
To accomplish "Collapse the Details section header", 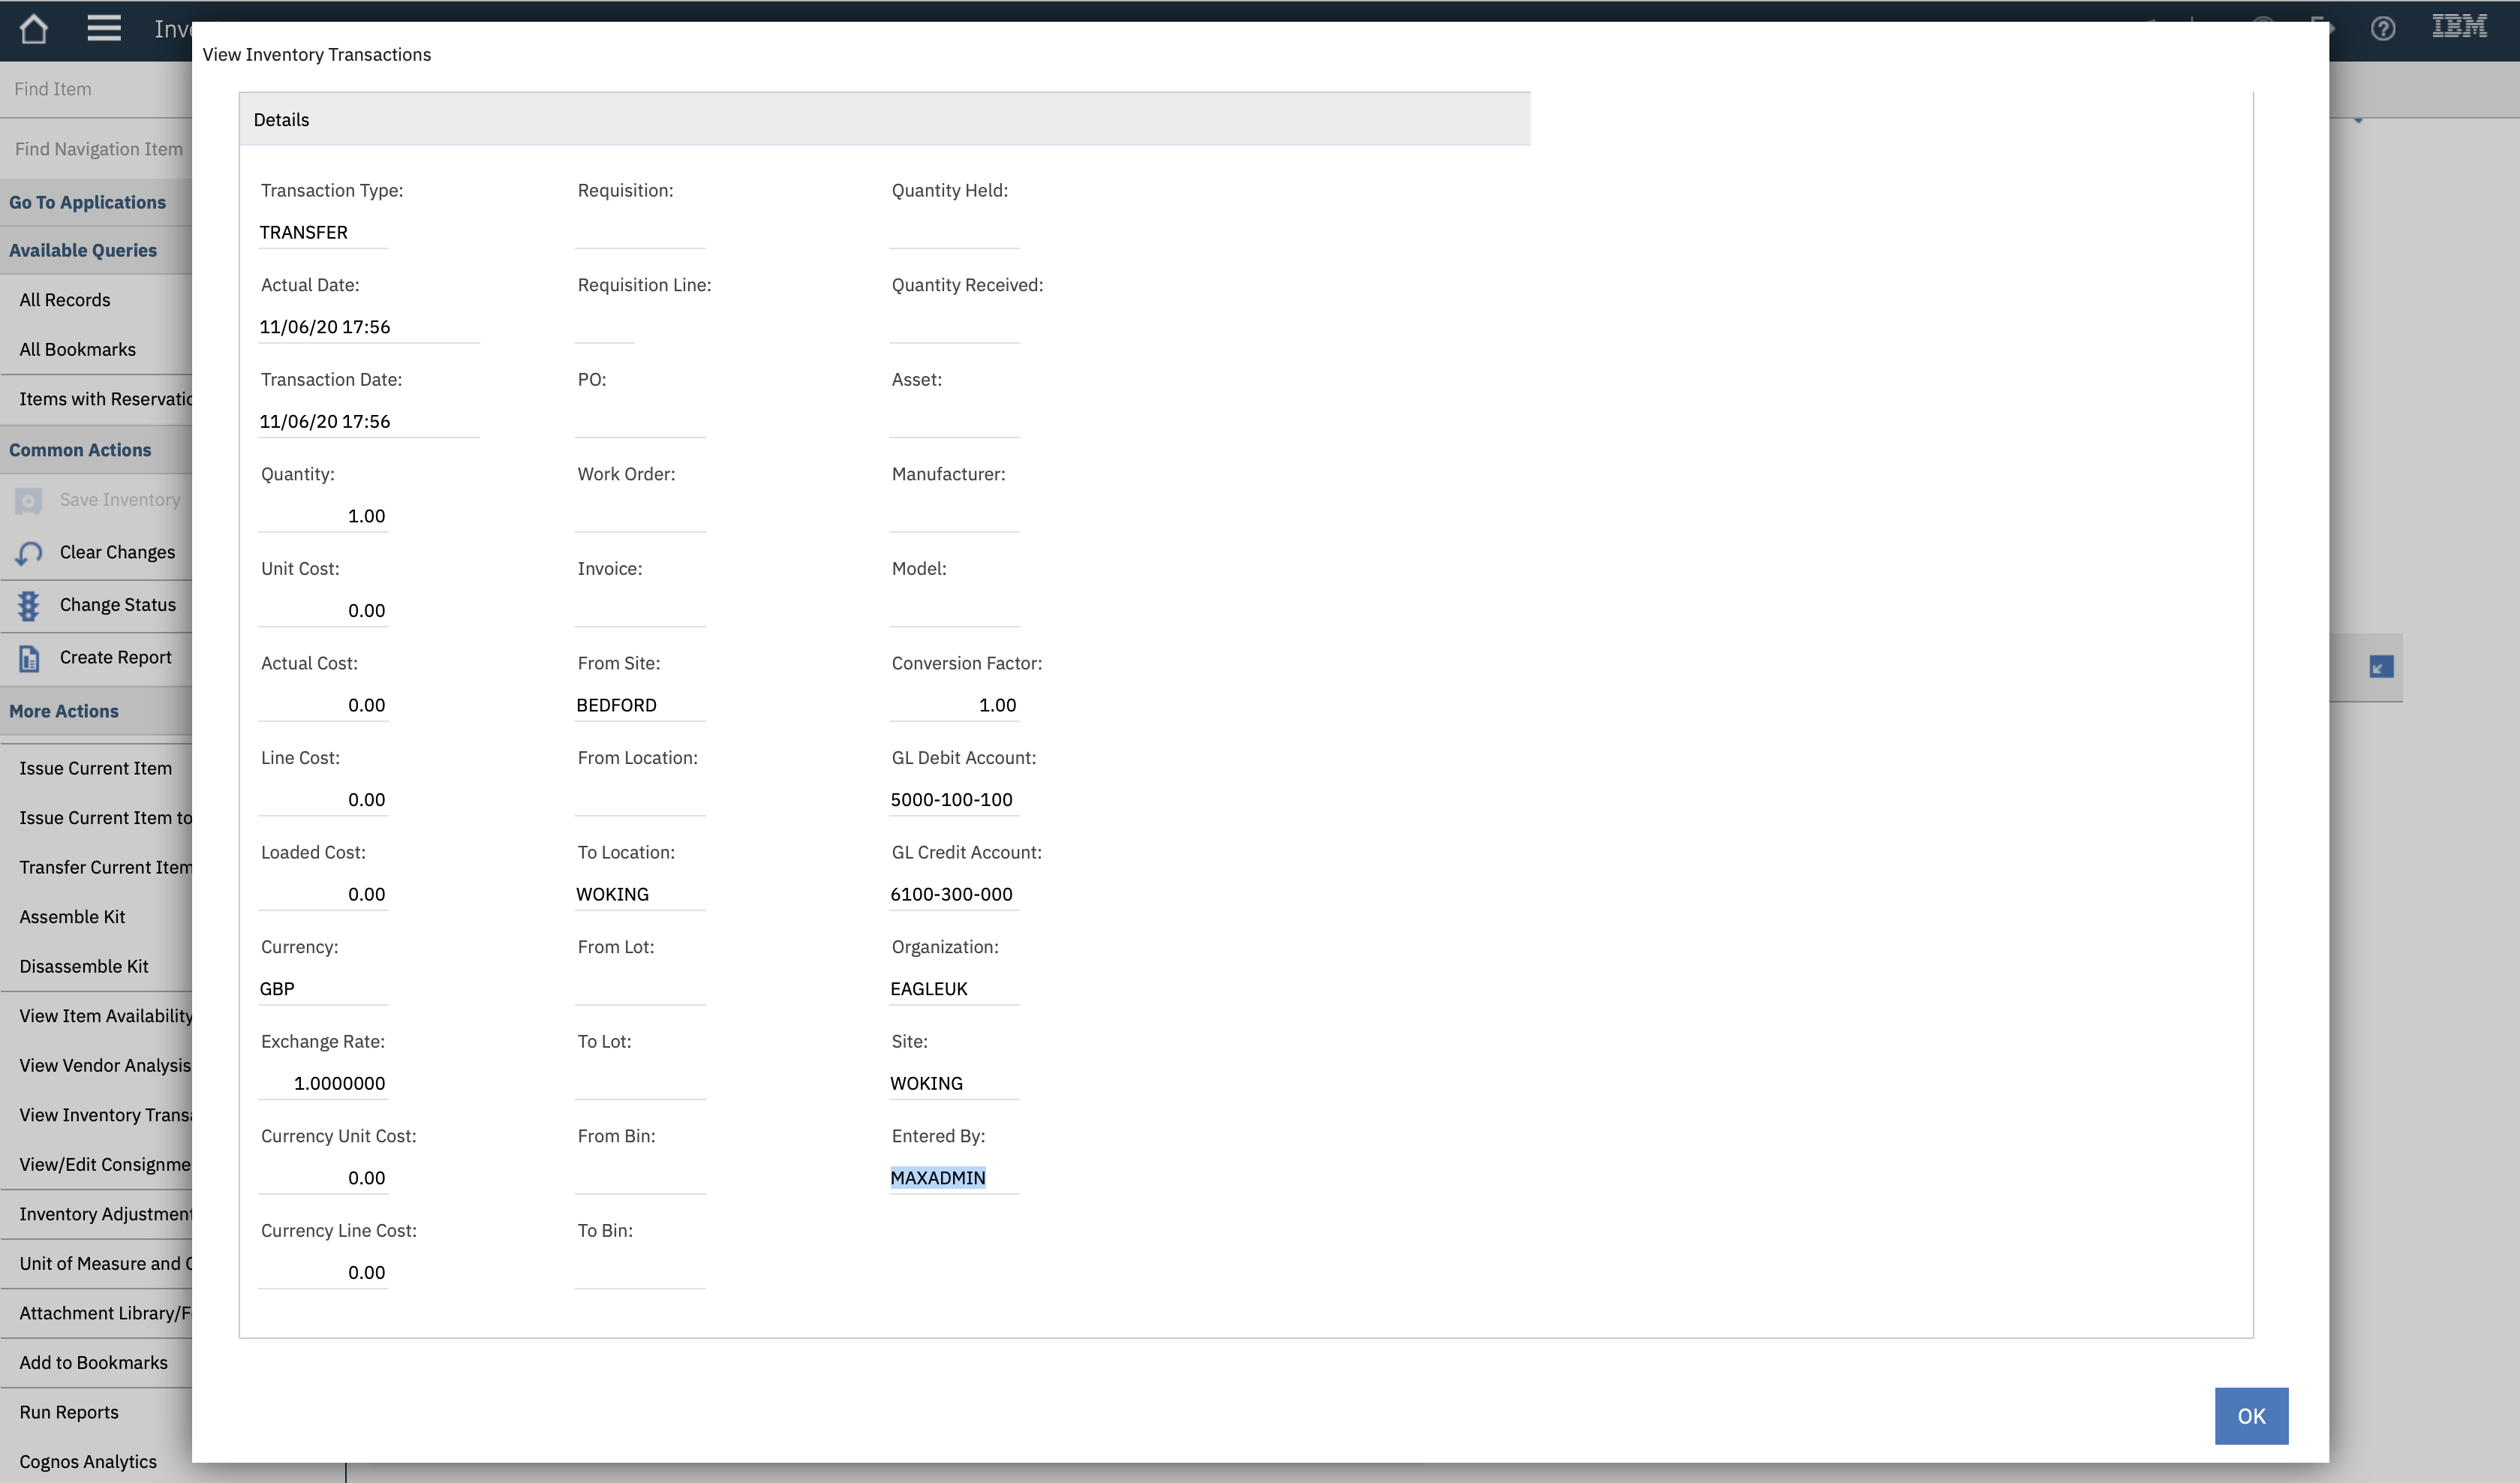I will tap(282, 120).
